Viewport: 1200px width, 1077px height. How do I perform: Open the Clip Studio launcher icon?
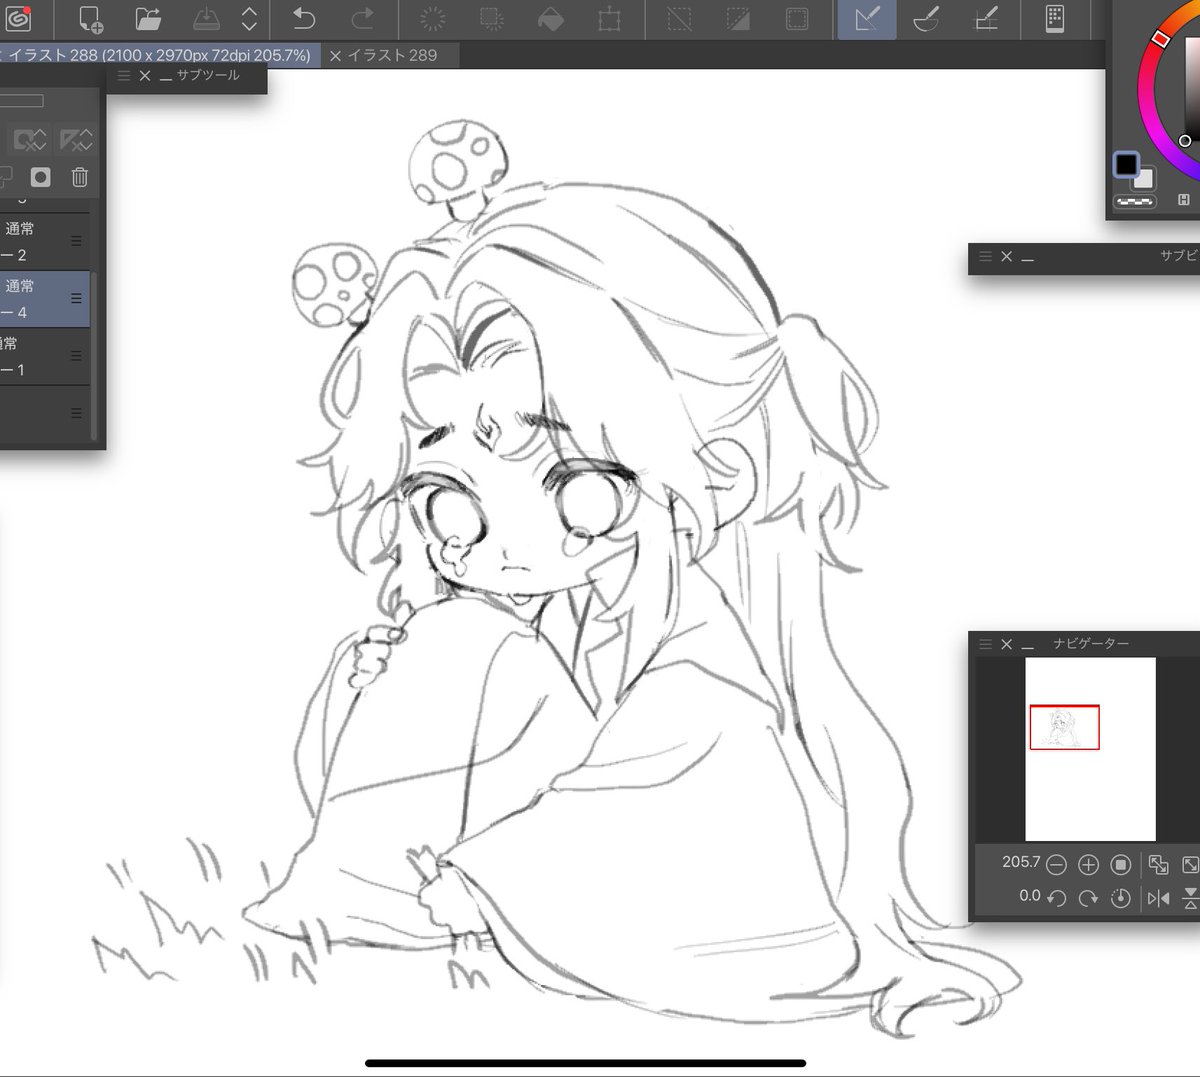pyautogui.click(x=18, y=18)
